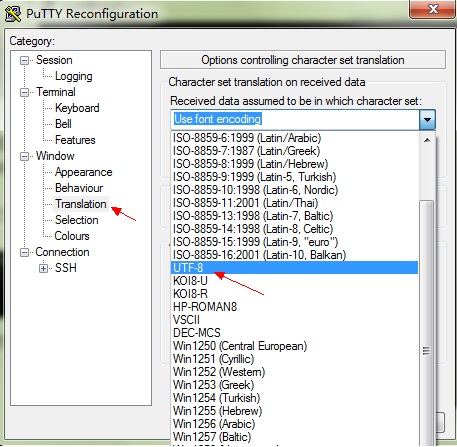Select VSCII encoding option
The height and width of the screenshot is (447, 457).
coord(294,320)
